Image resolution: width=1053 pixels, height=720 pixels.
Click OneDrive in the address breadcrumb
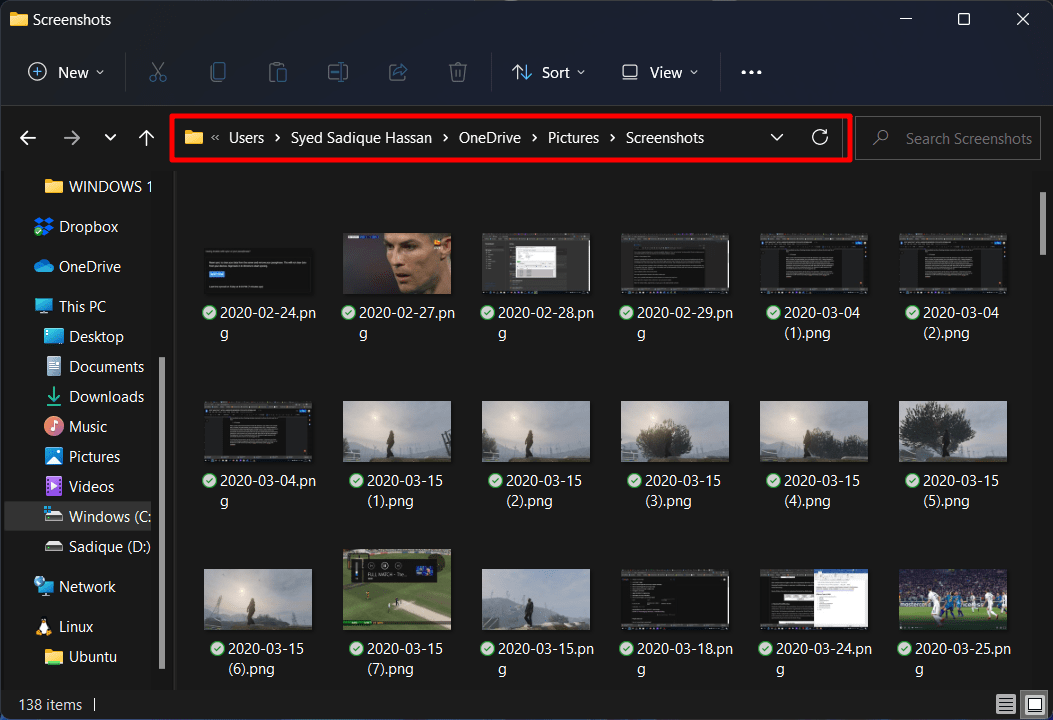click(489, 138)
